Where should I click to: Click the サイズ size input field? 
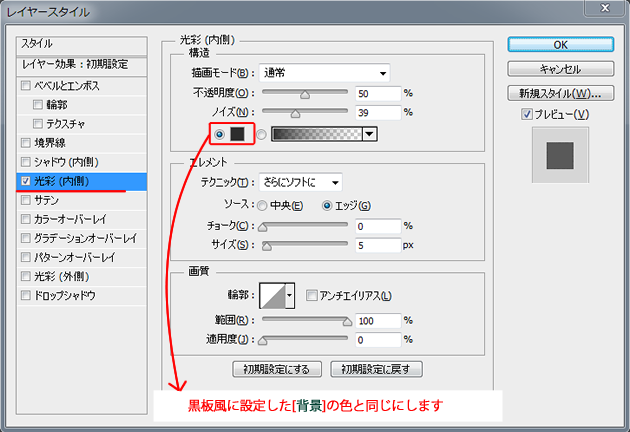377,244
